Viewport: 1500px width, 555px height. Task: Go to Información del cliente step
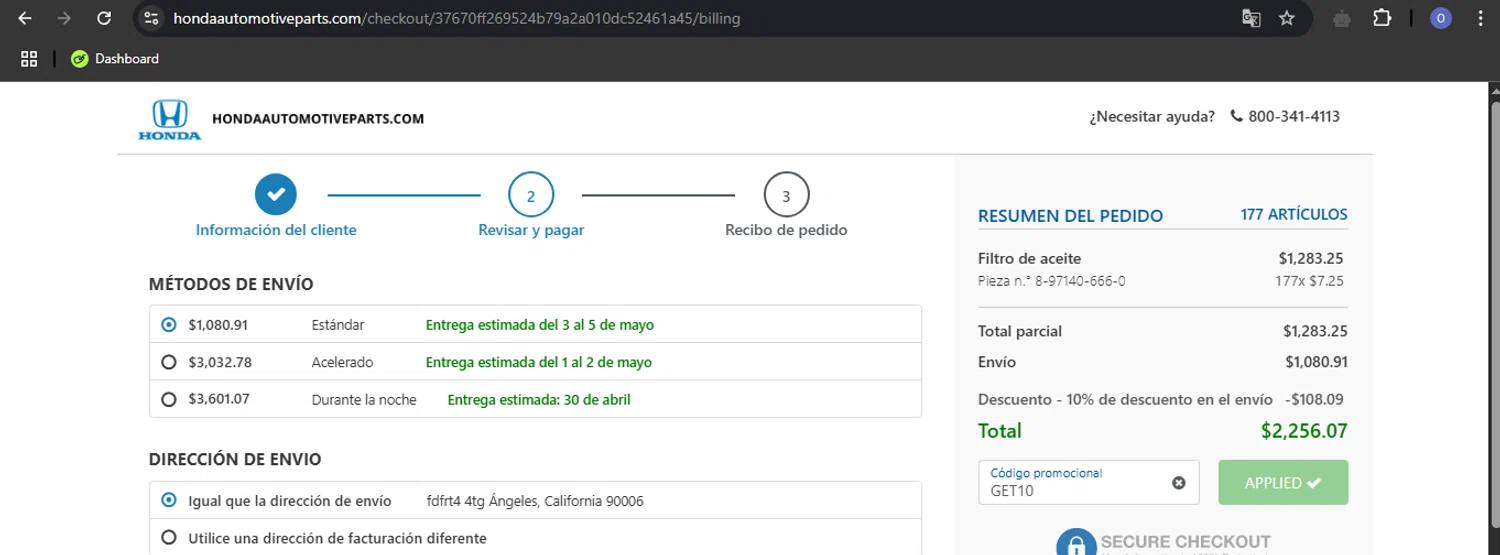[x=276, y=230]
